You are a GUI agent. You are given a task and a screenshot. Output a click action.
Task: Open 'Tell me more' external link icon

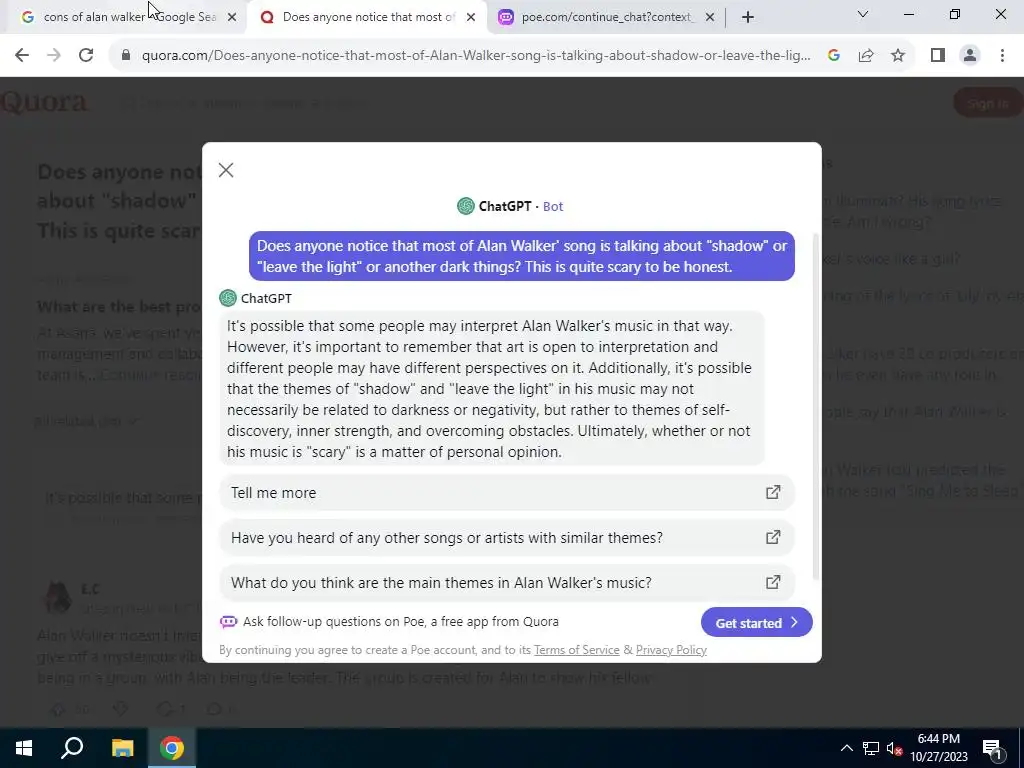[773, 492]
